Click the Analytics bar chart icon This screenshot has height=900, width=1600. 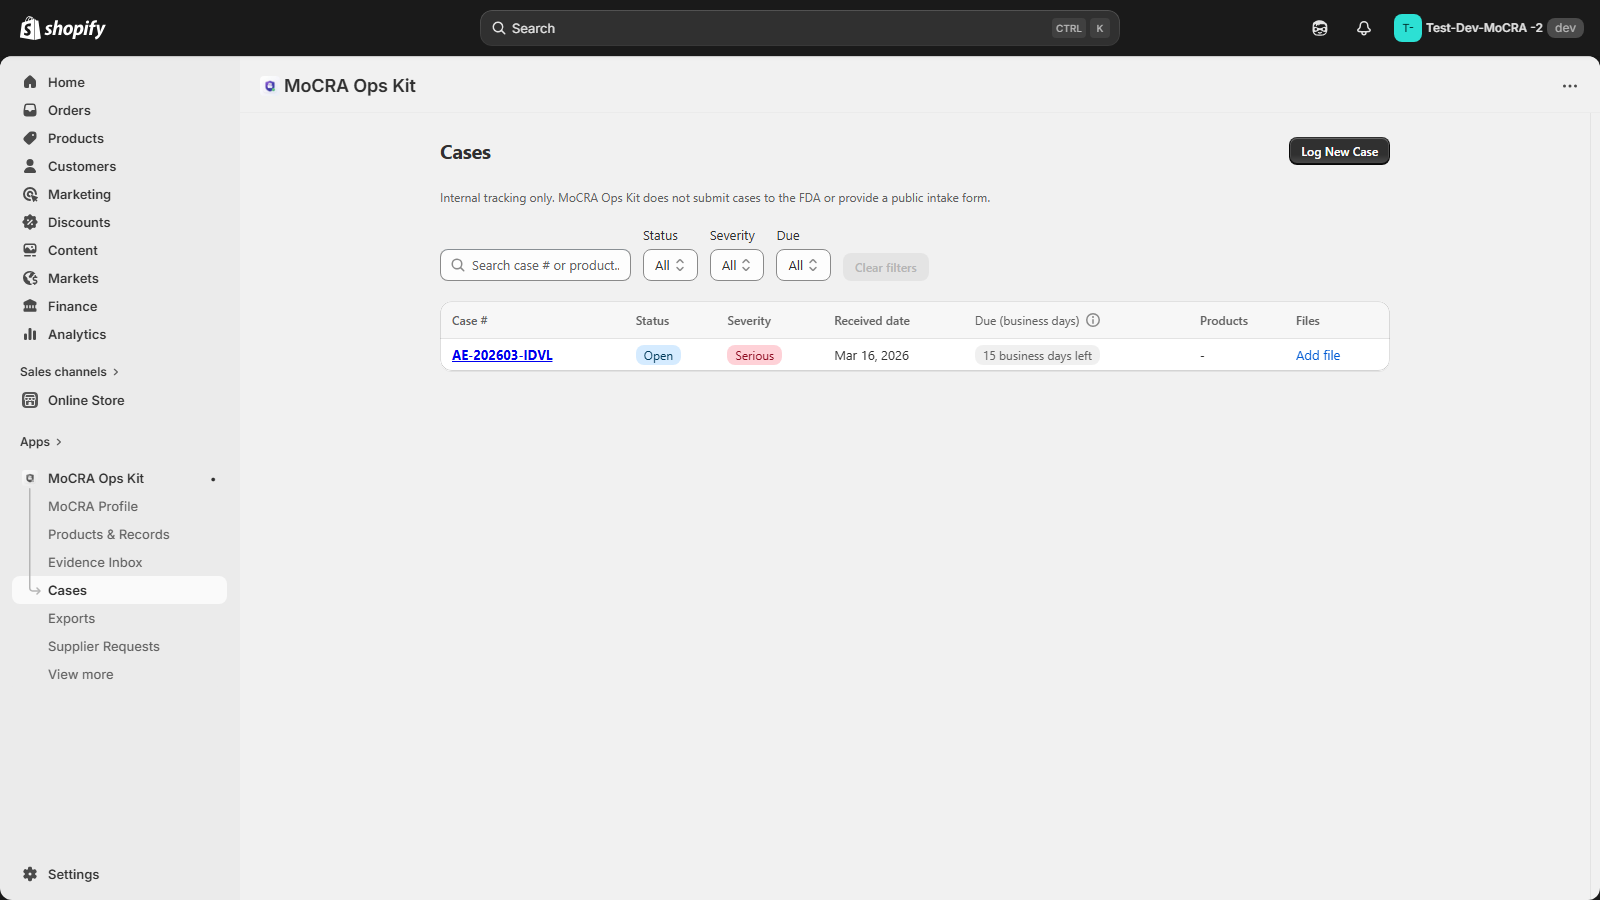pyautogui.click(x=30, y=334)
